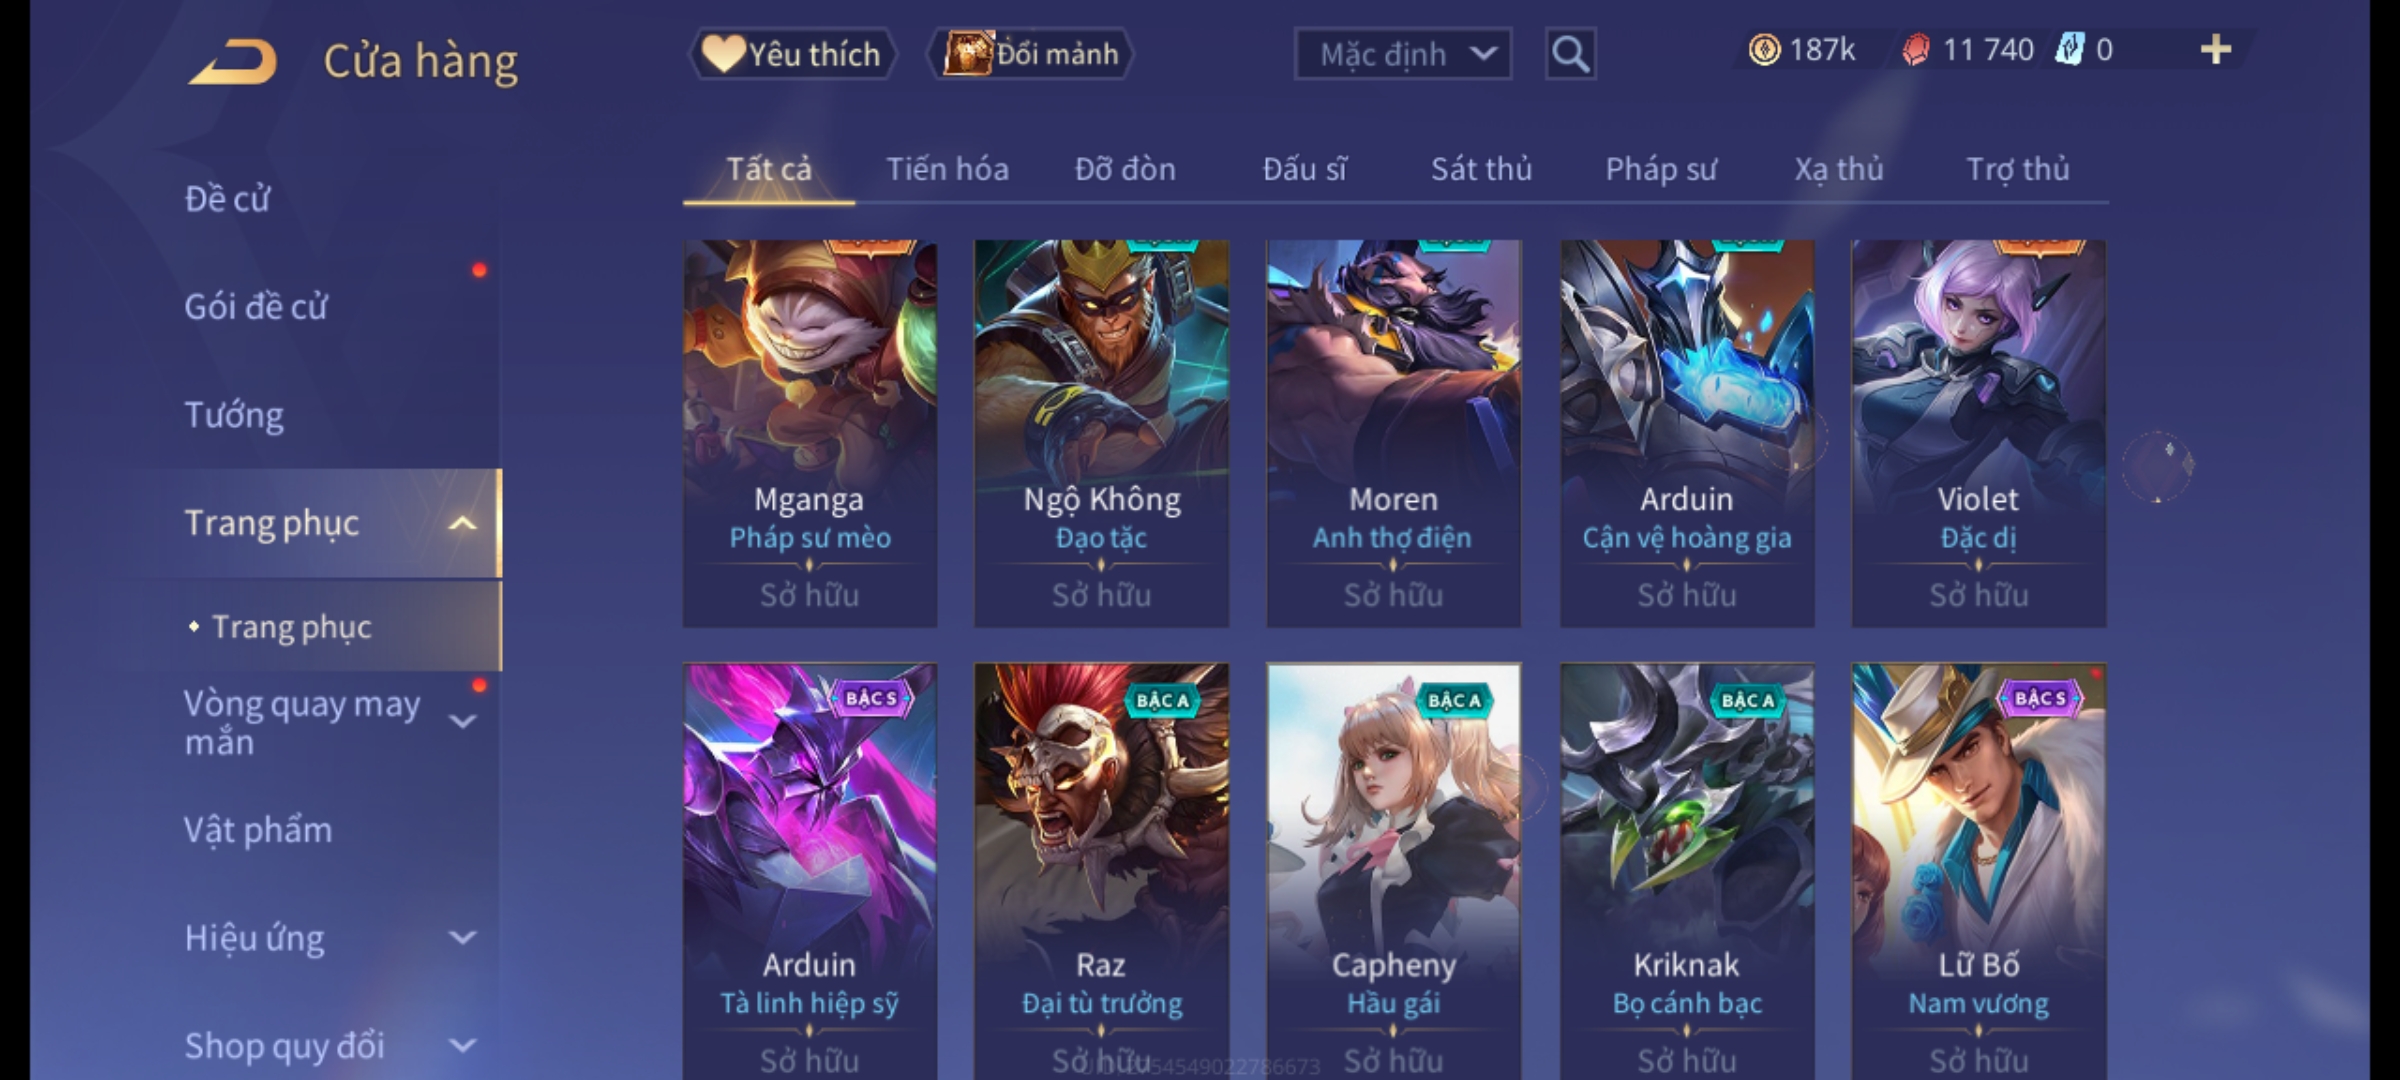
Task: Expand the Shop quy đổi section
Action: [x=462, y=1046]
